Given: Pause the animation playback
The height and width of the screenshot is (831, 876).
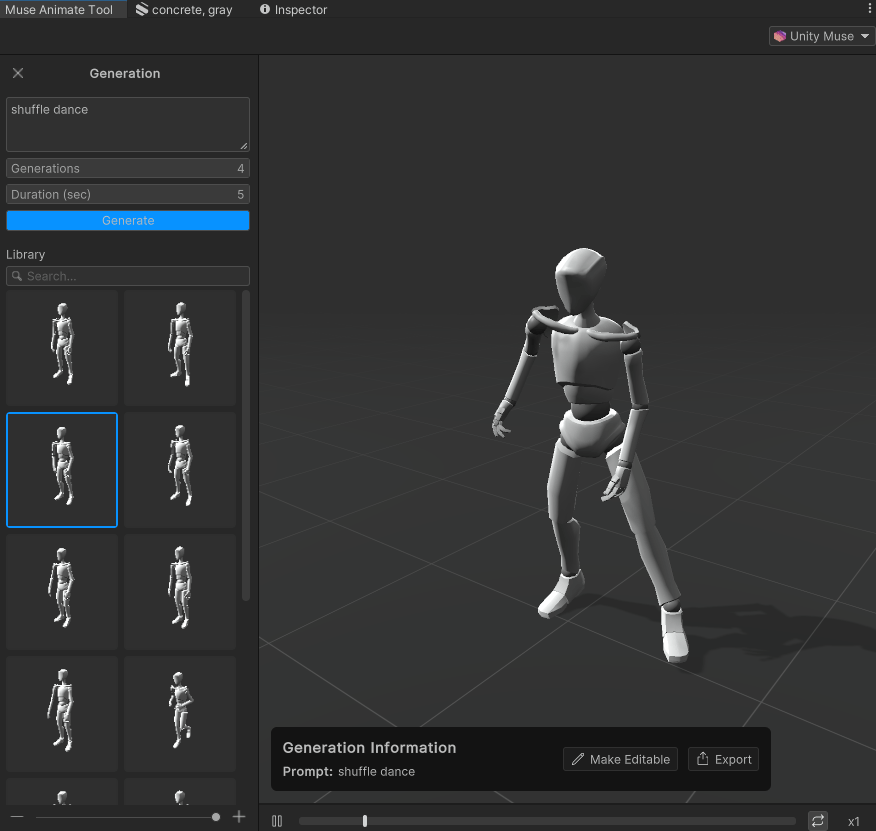Looking at the screenshot, I should (x=277, y=821).
